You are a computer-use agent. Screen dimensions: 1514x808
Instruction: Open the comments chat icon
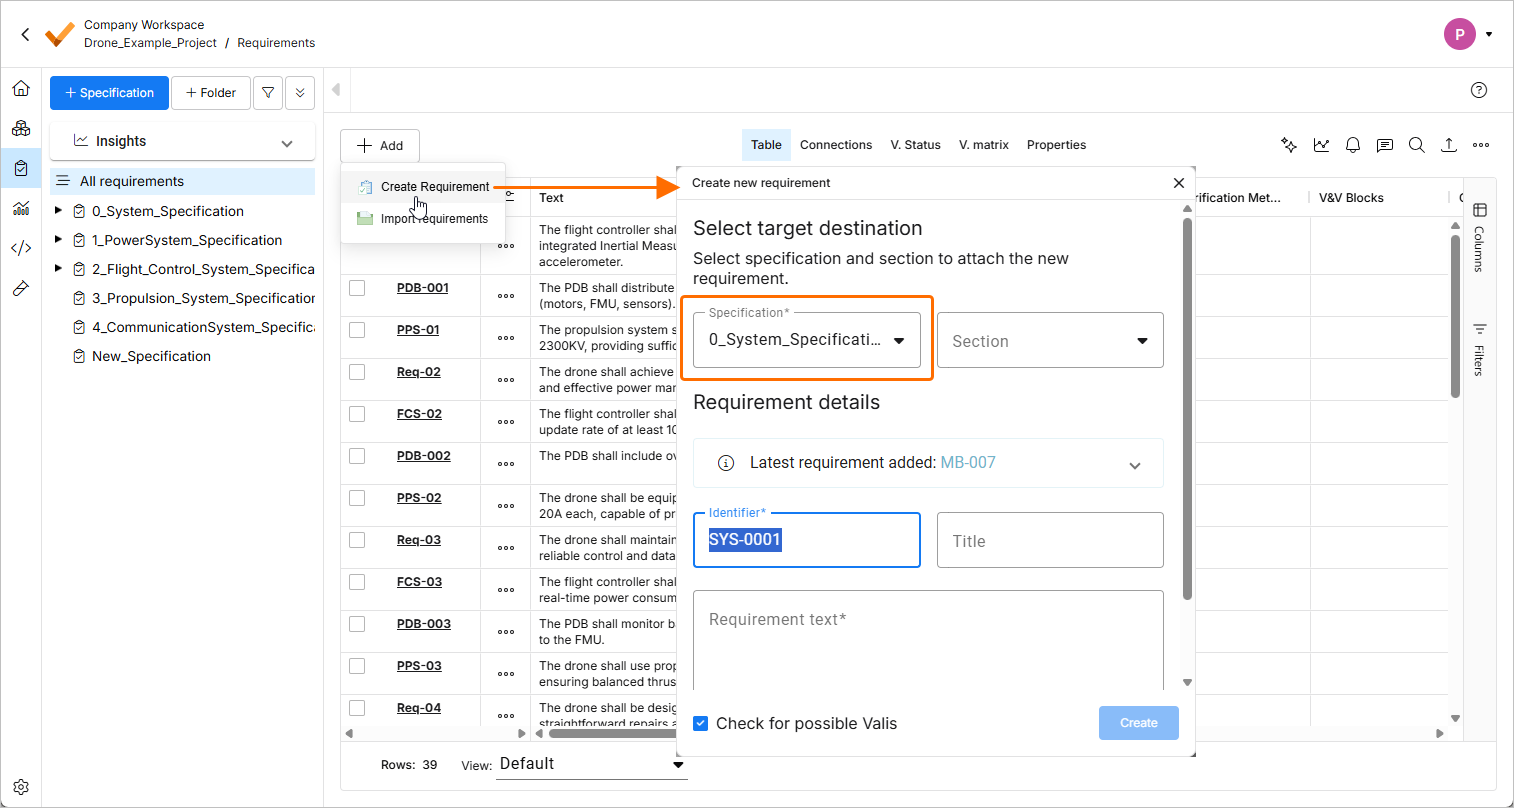[x=1384, y=145]
